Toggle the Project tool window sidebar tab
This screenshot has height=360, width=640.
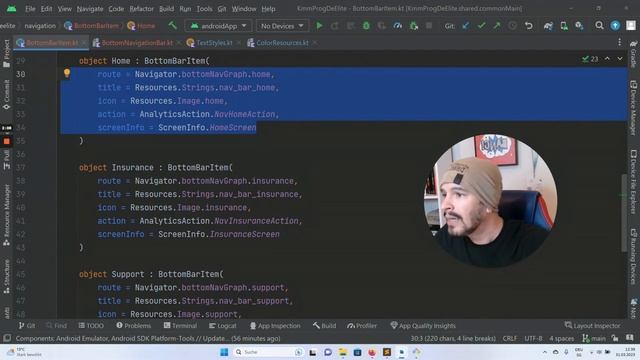6,53
